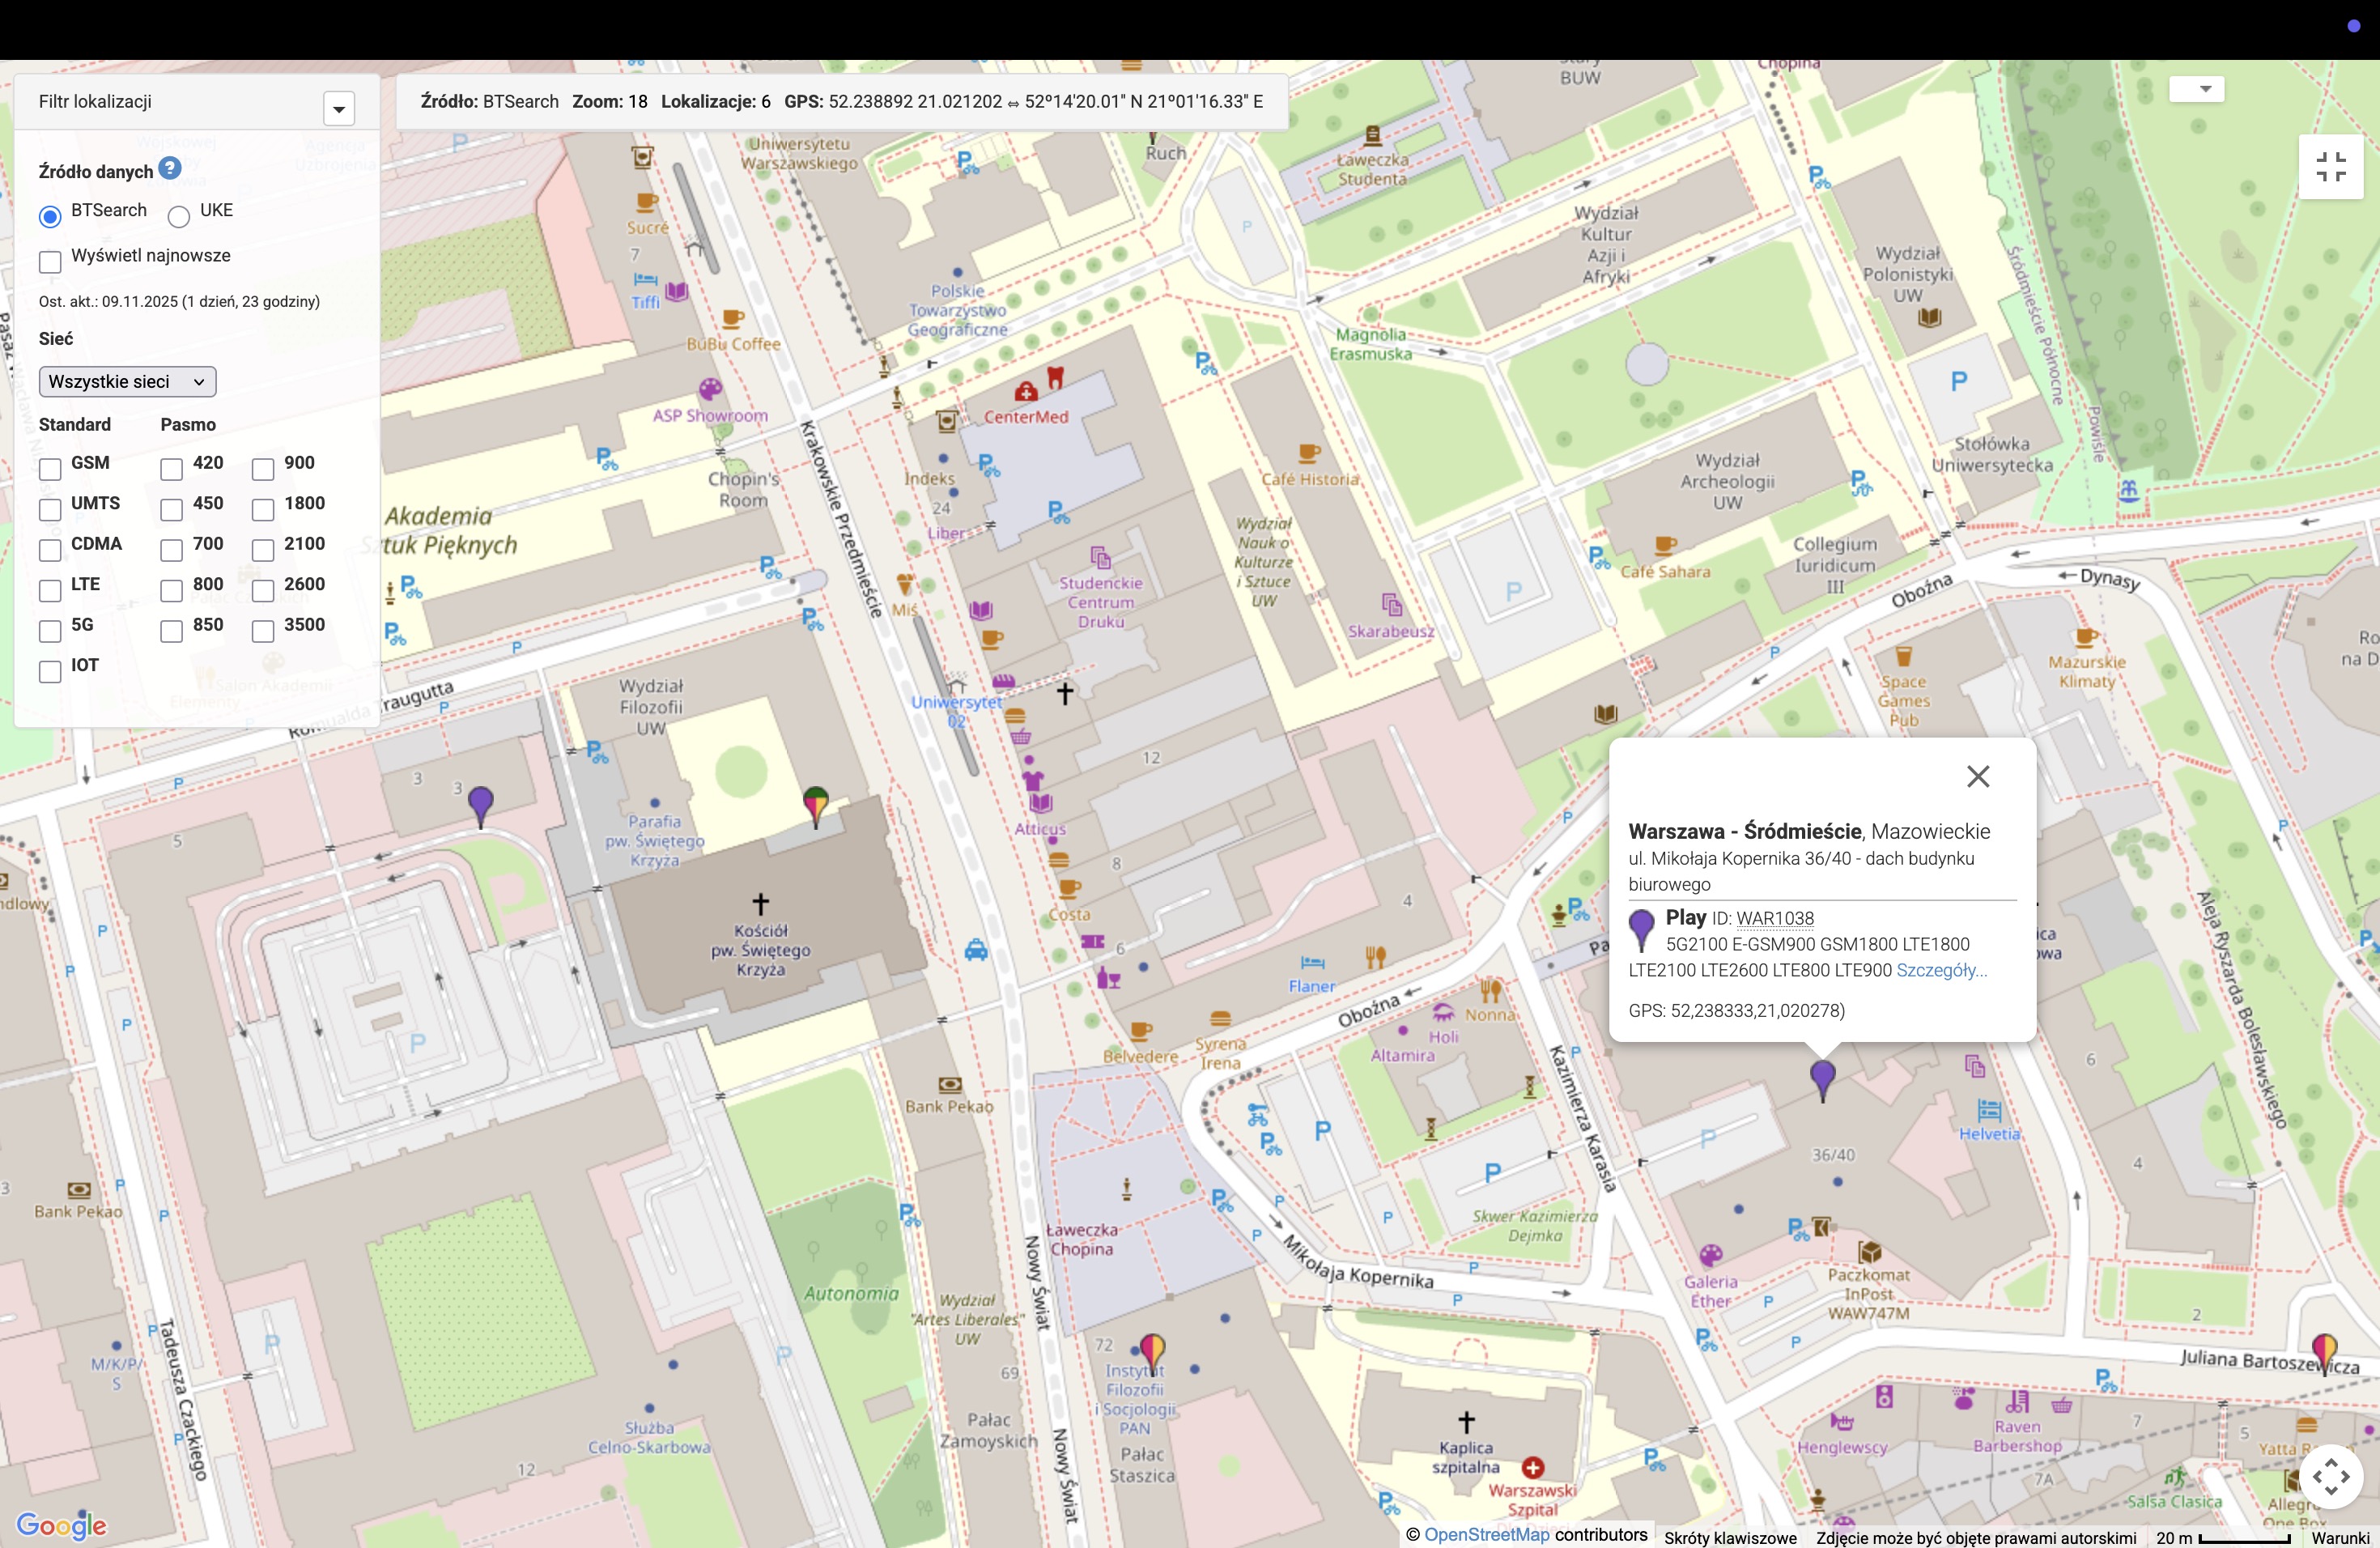
Task: Open the OpenStreetMap attribution link
Action: [1486, 1535]
